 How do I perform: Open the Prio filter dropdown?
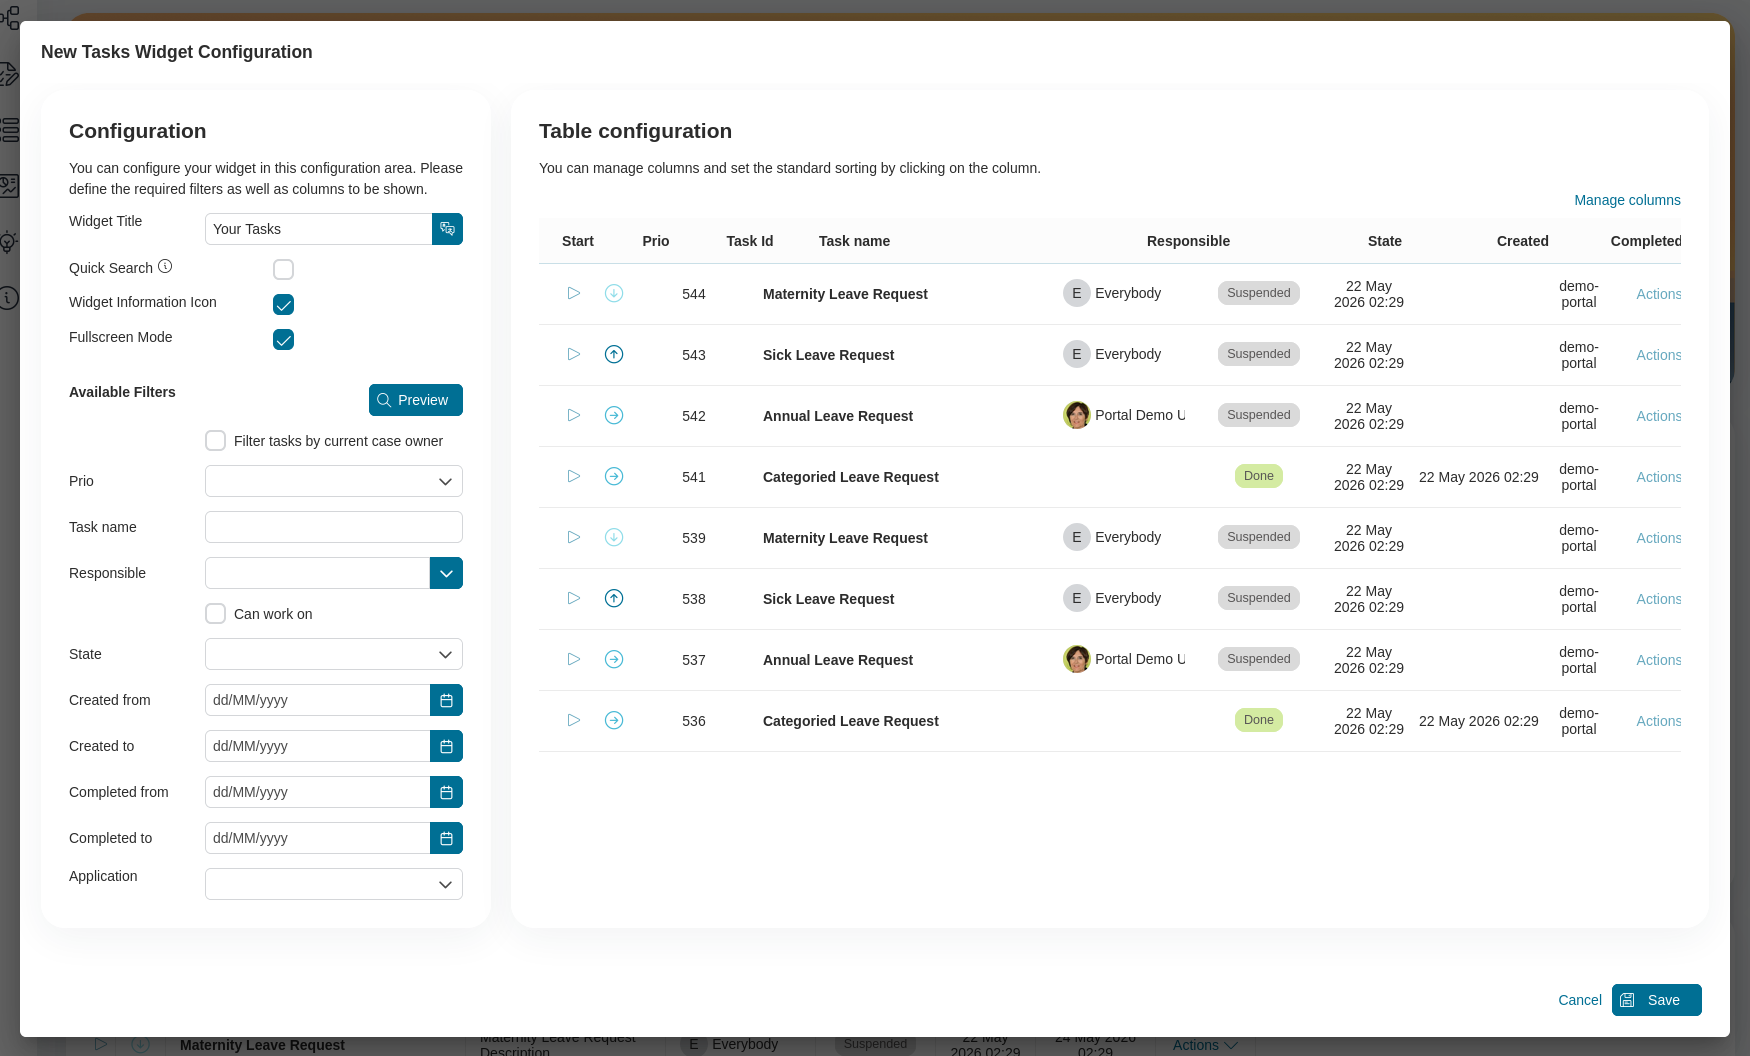[x=334, y=481]
